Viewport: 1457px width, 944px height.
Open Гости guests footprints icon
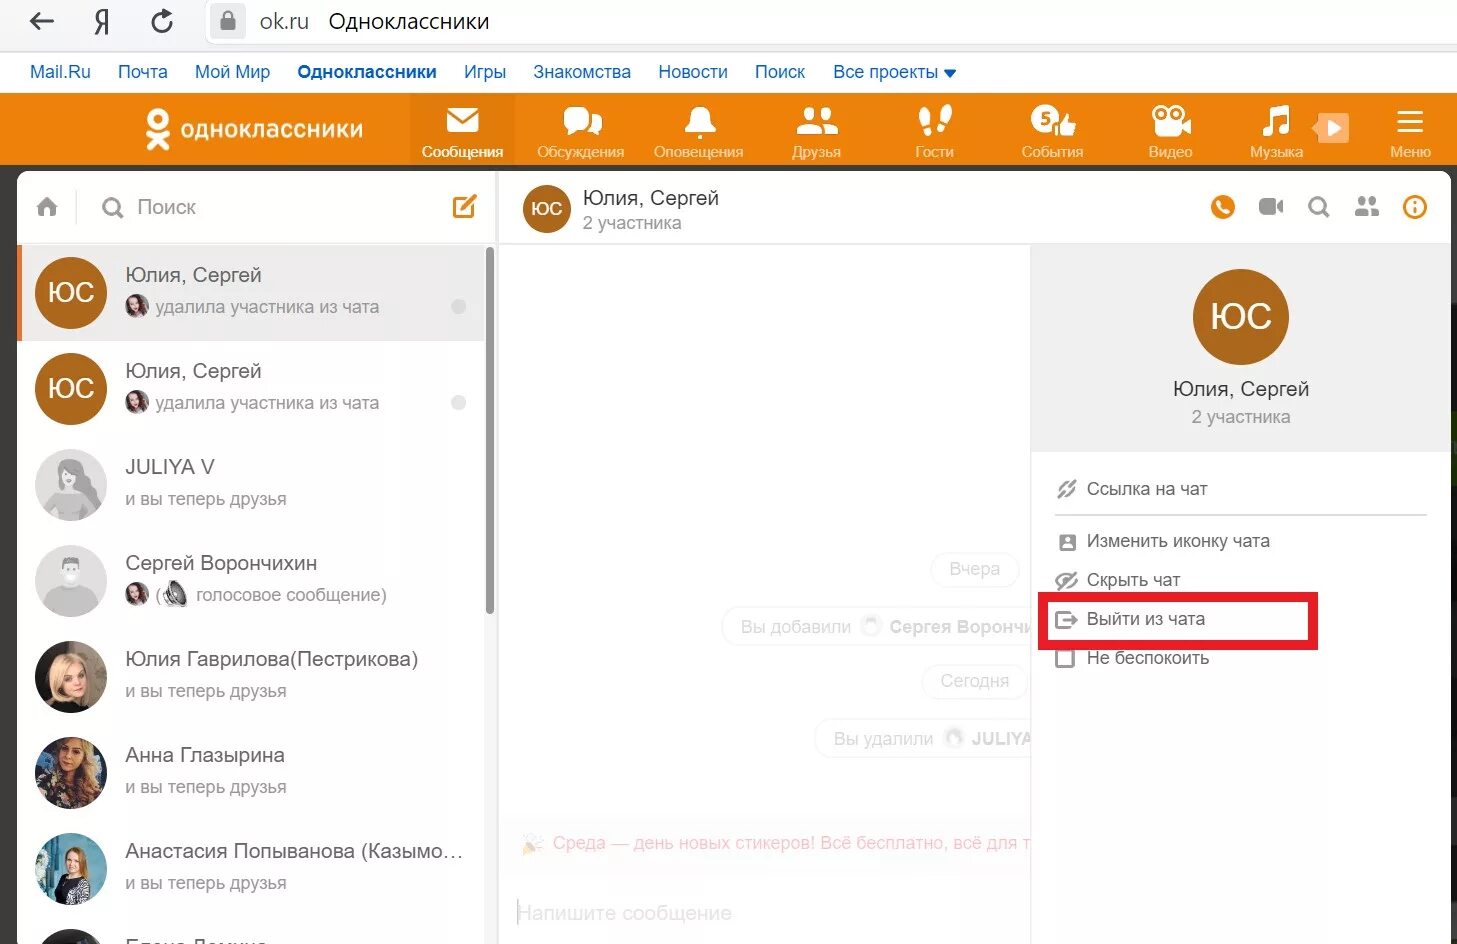coord(935,131)
